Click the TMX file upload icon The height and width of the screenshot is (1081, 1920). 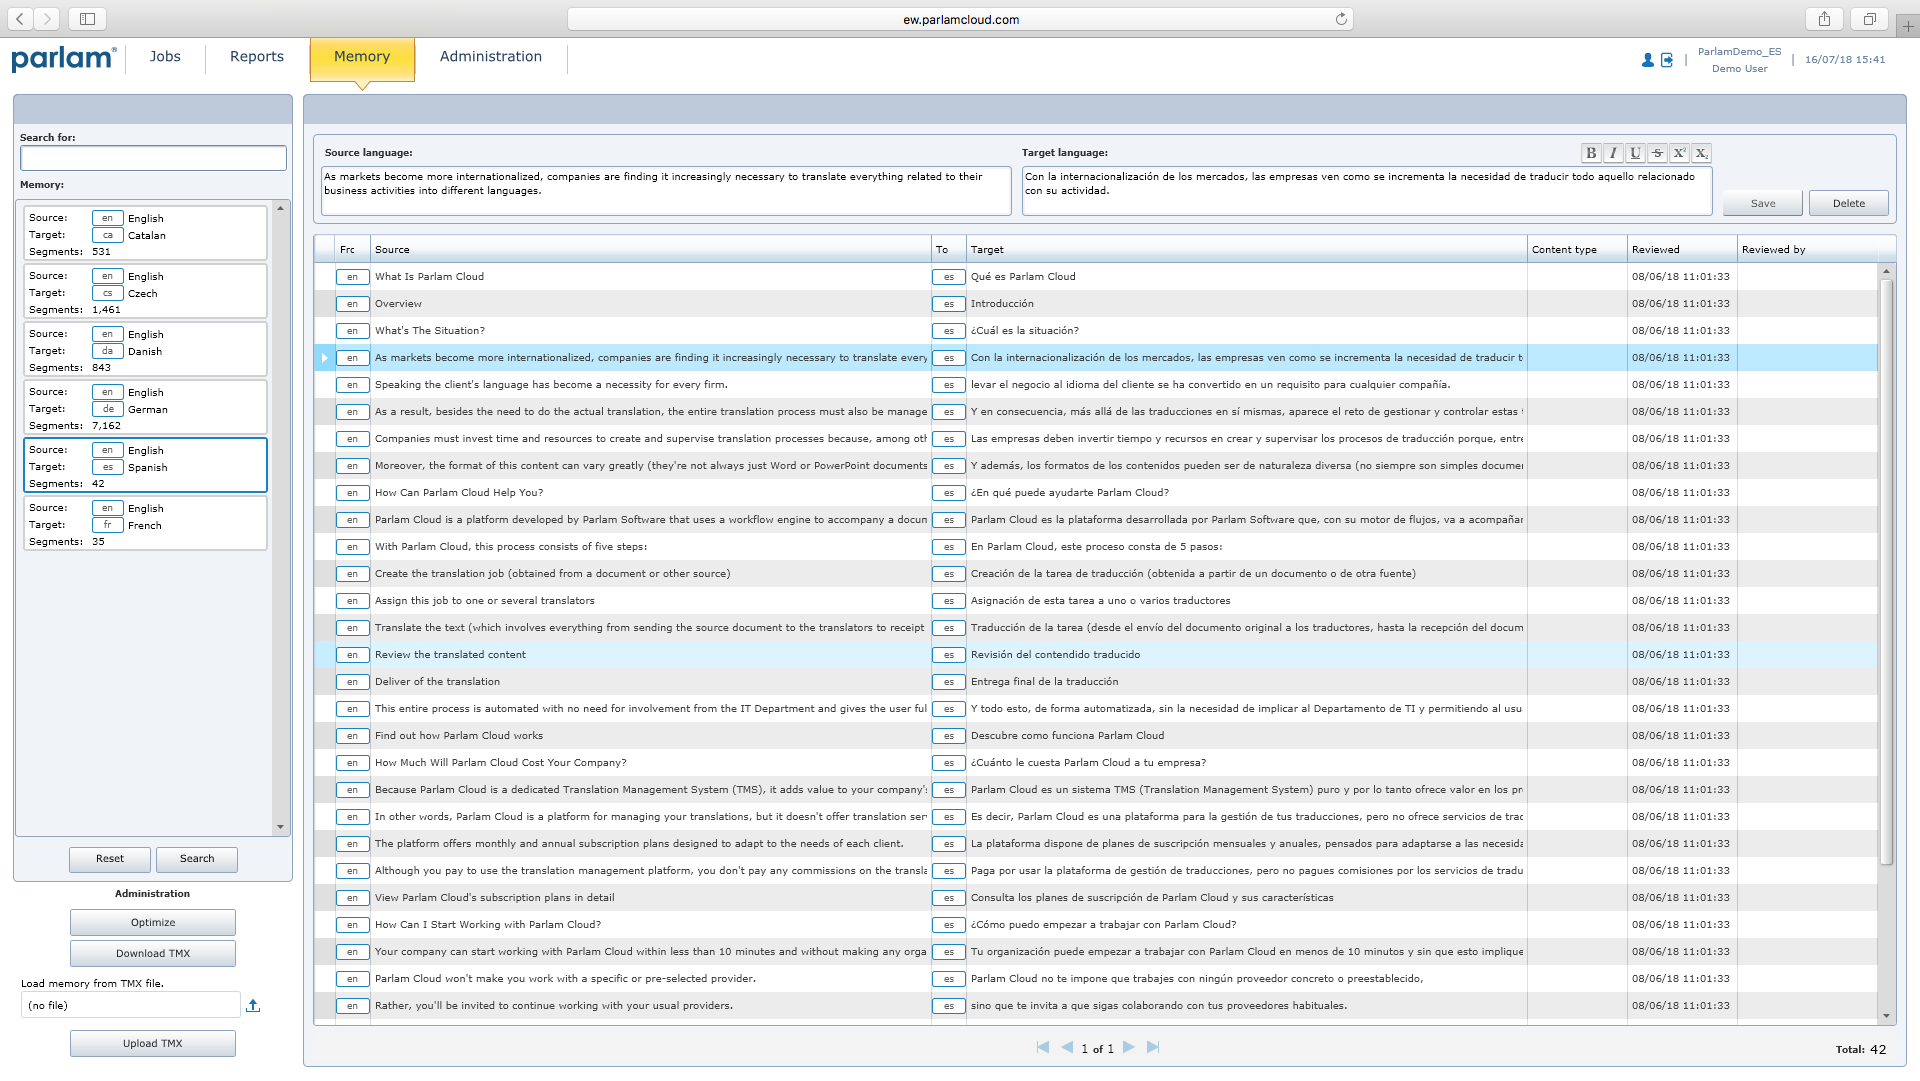click(253, 1005)
